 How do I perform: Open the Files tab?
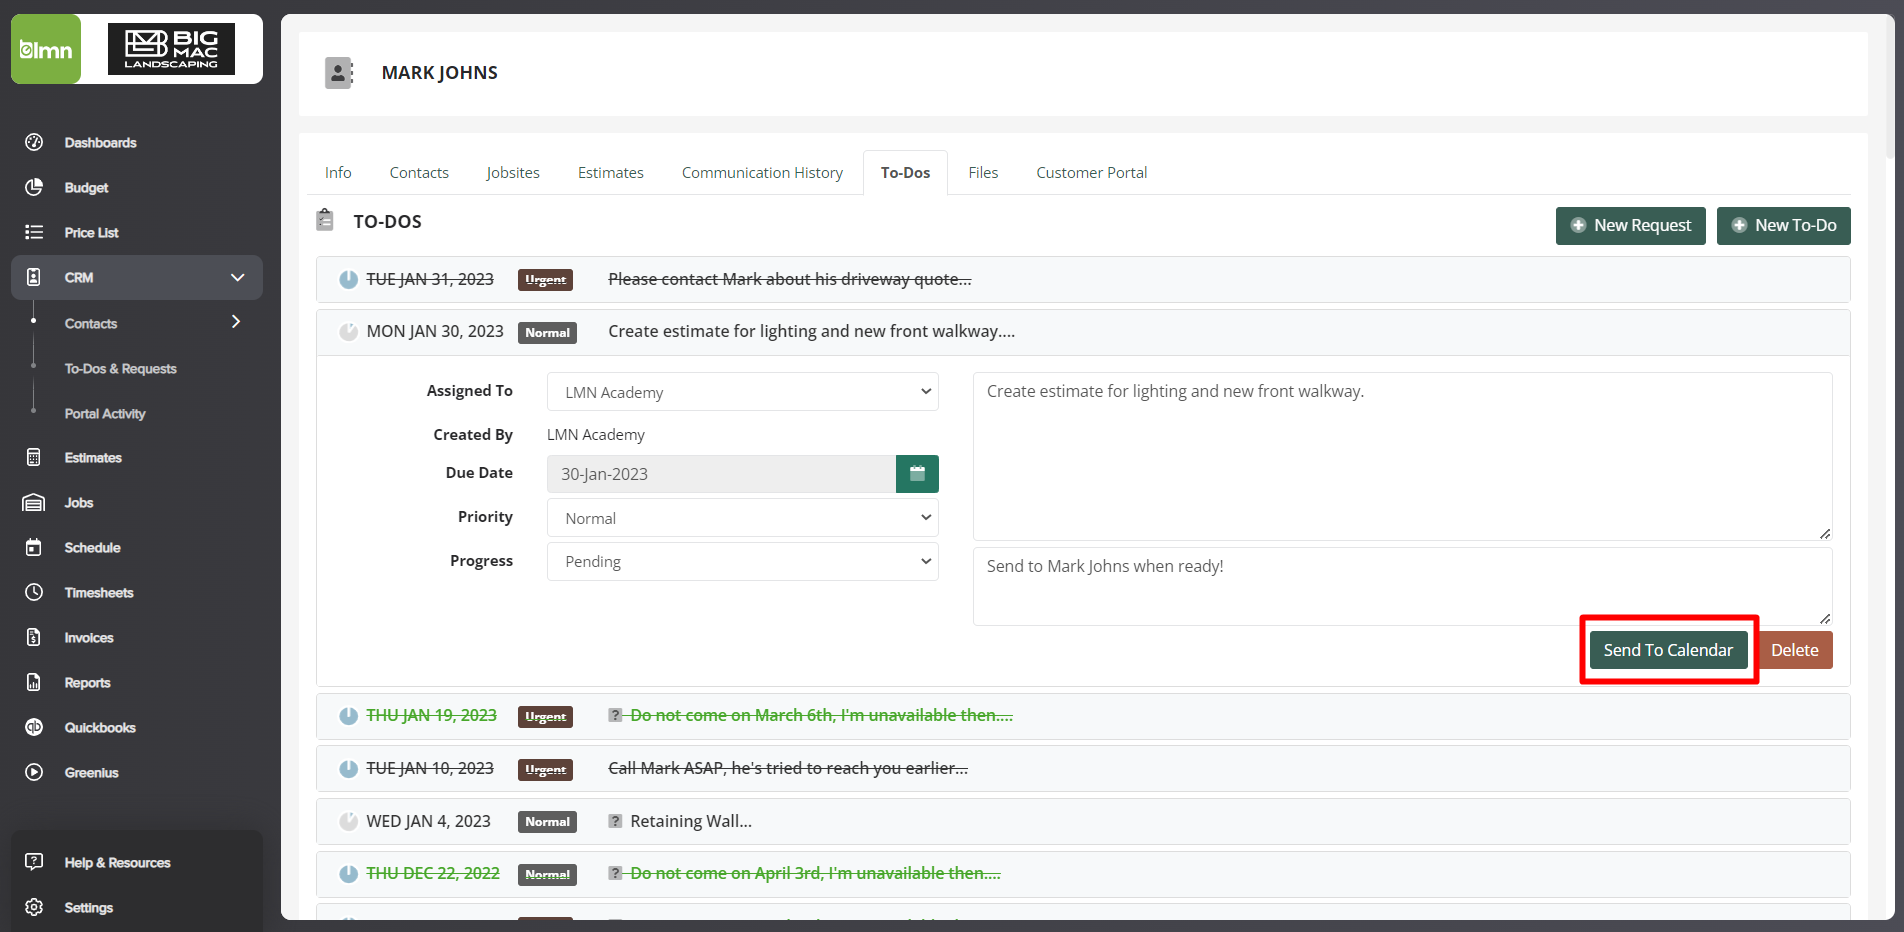click(983, 172)
